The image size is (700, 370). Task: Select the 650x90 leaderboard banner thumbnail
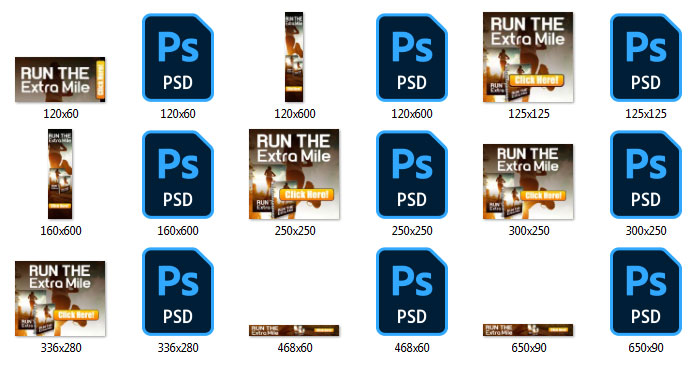[528, 330]
